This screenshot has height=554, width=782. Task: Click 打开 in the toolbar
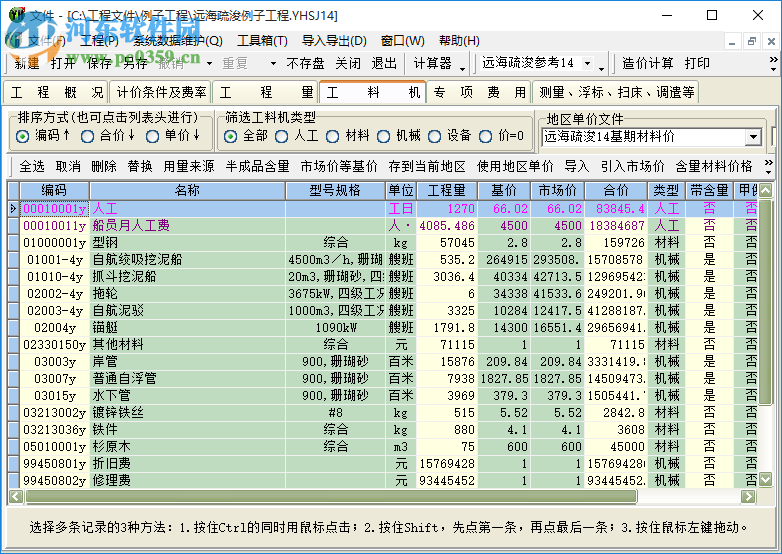coord(63,63)
